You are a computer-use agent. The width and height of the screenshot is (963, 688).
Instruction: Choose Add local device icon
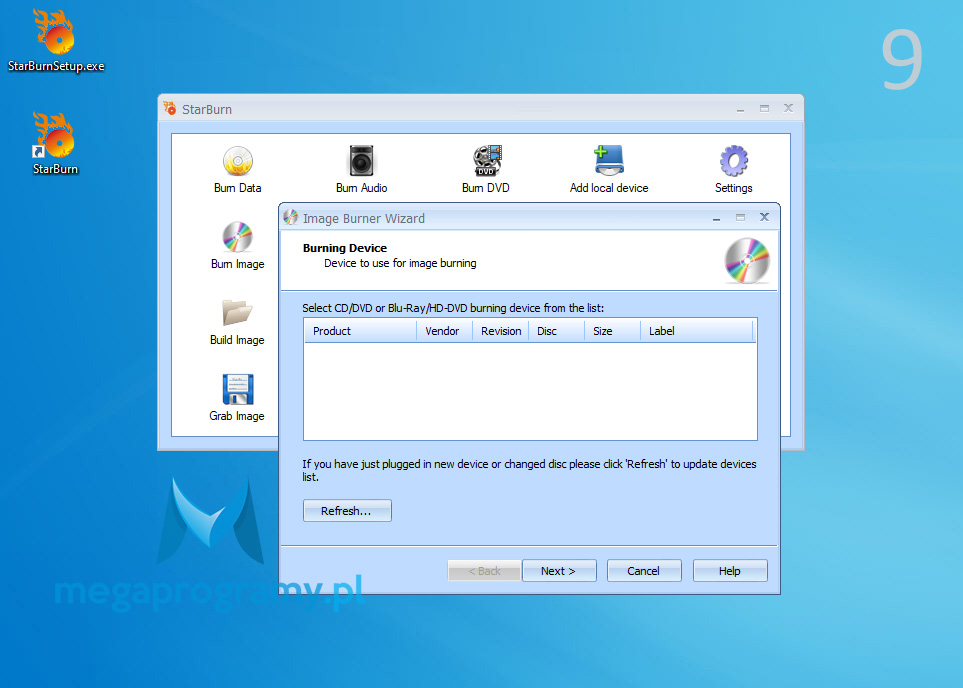pos(609,170)
